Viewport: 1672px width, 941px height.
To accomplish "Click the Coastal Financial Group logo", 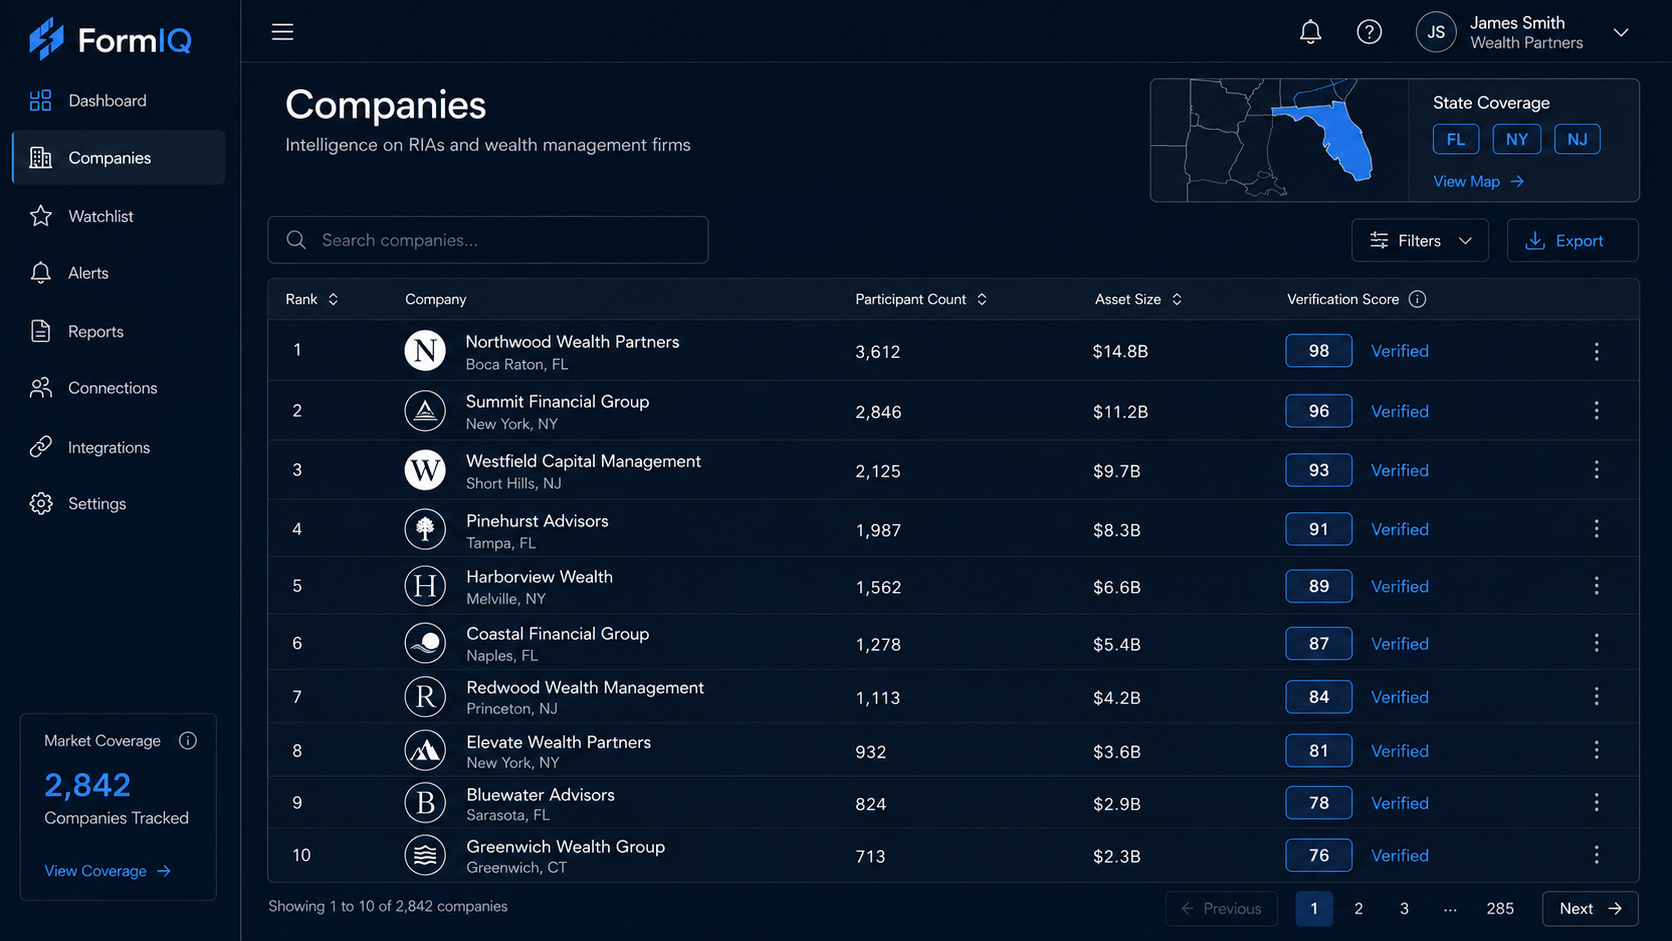I will tap(425, 643).
